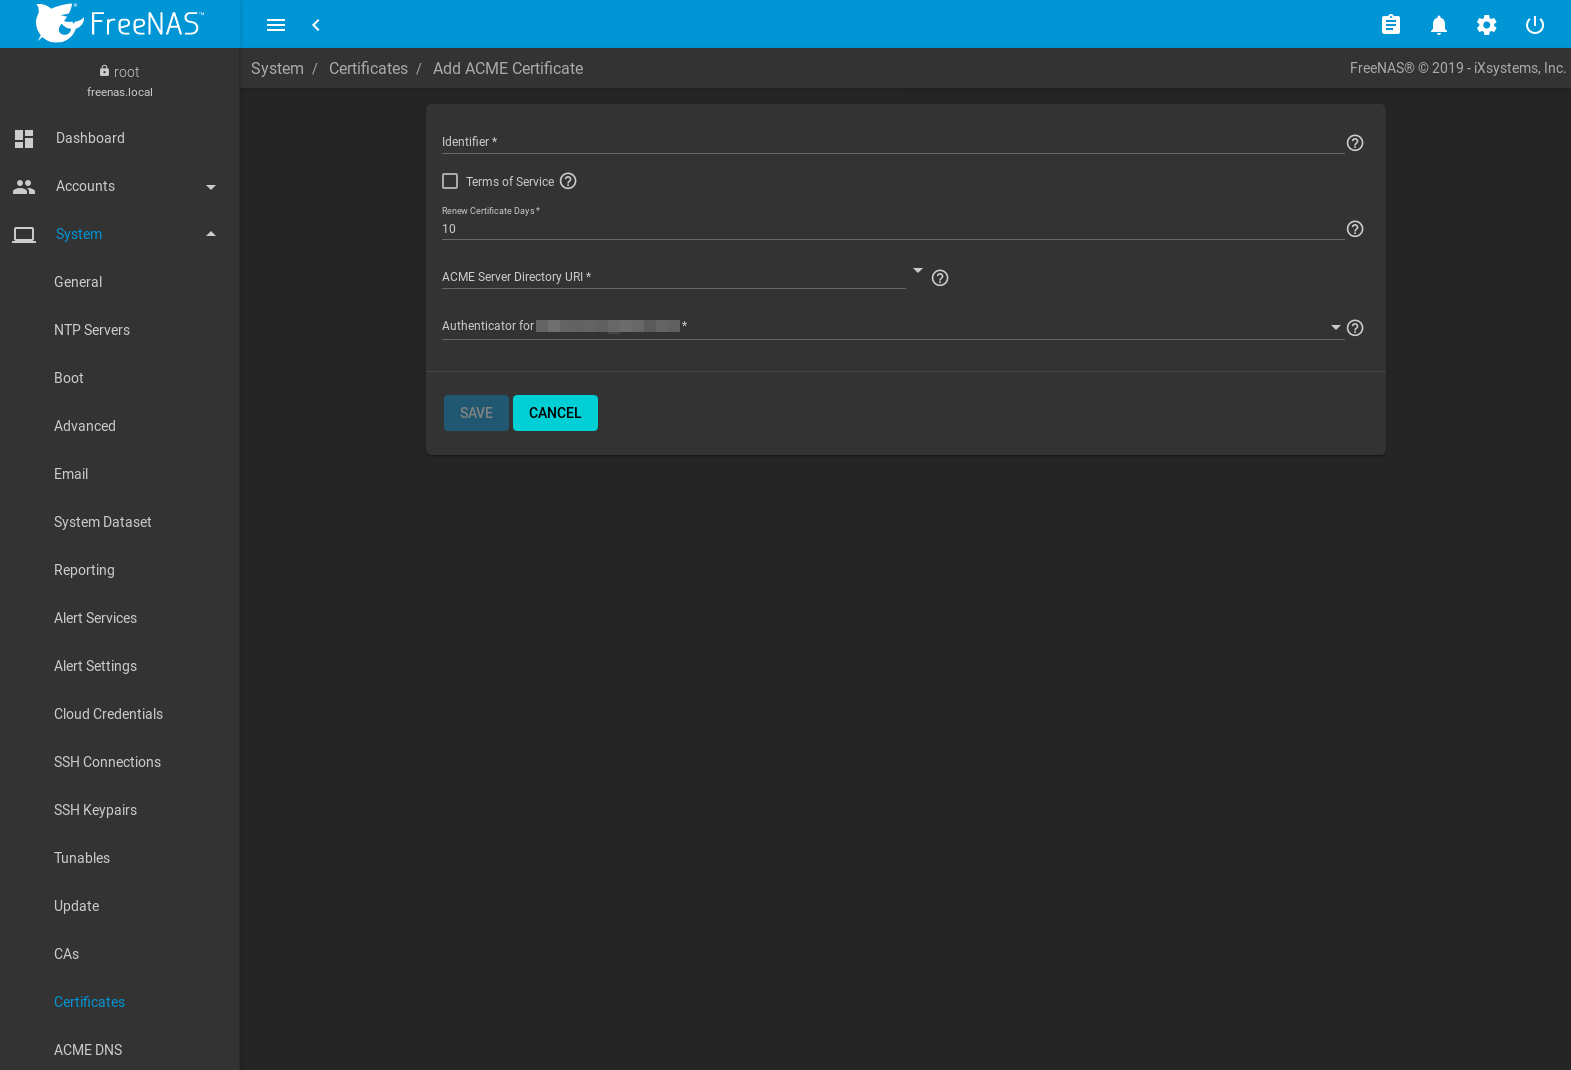
Task: Click the System laptop icon
Action: click(x=24, y=234)
